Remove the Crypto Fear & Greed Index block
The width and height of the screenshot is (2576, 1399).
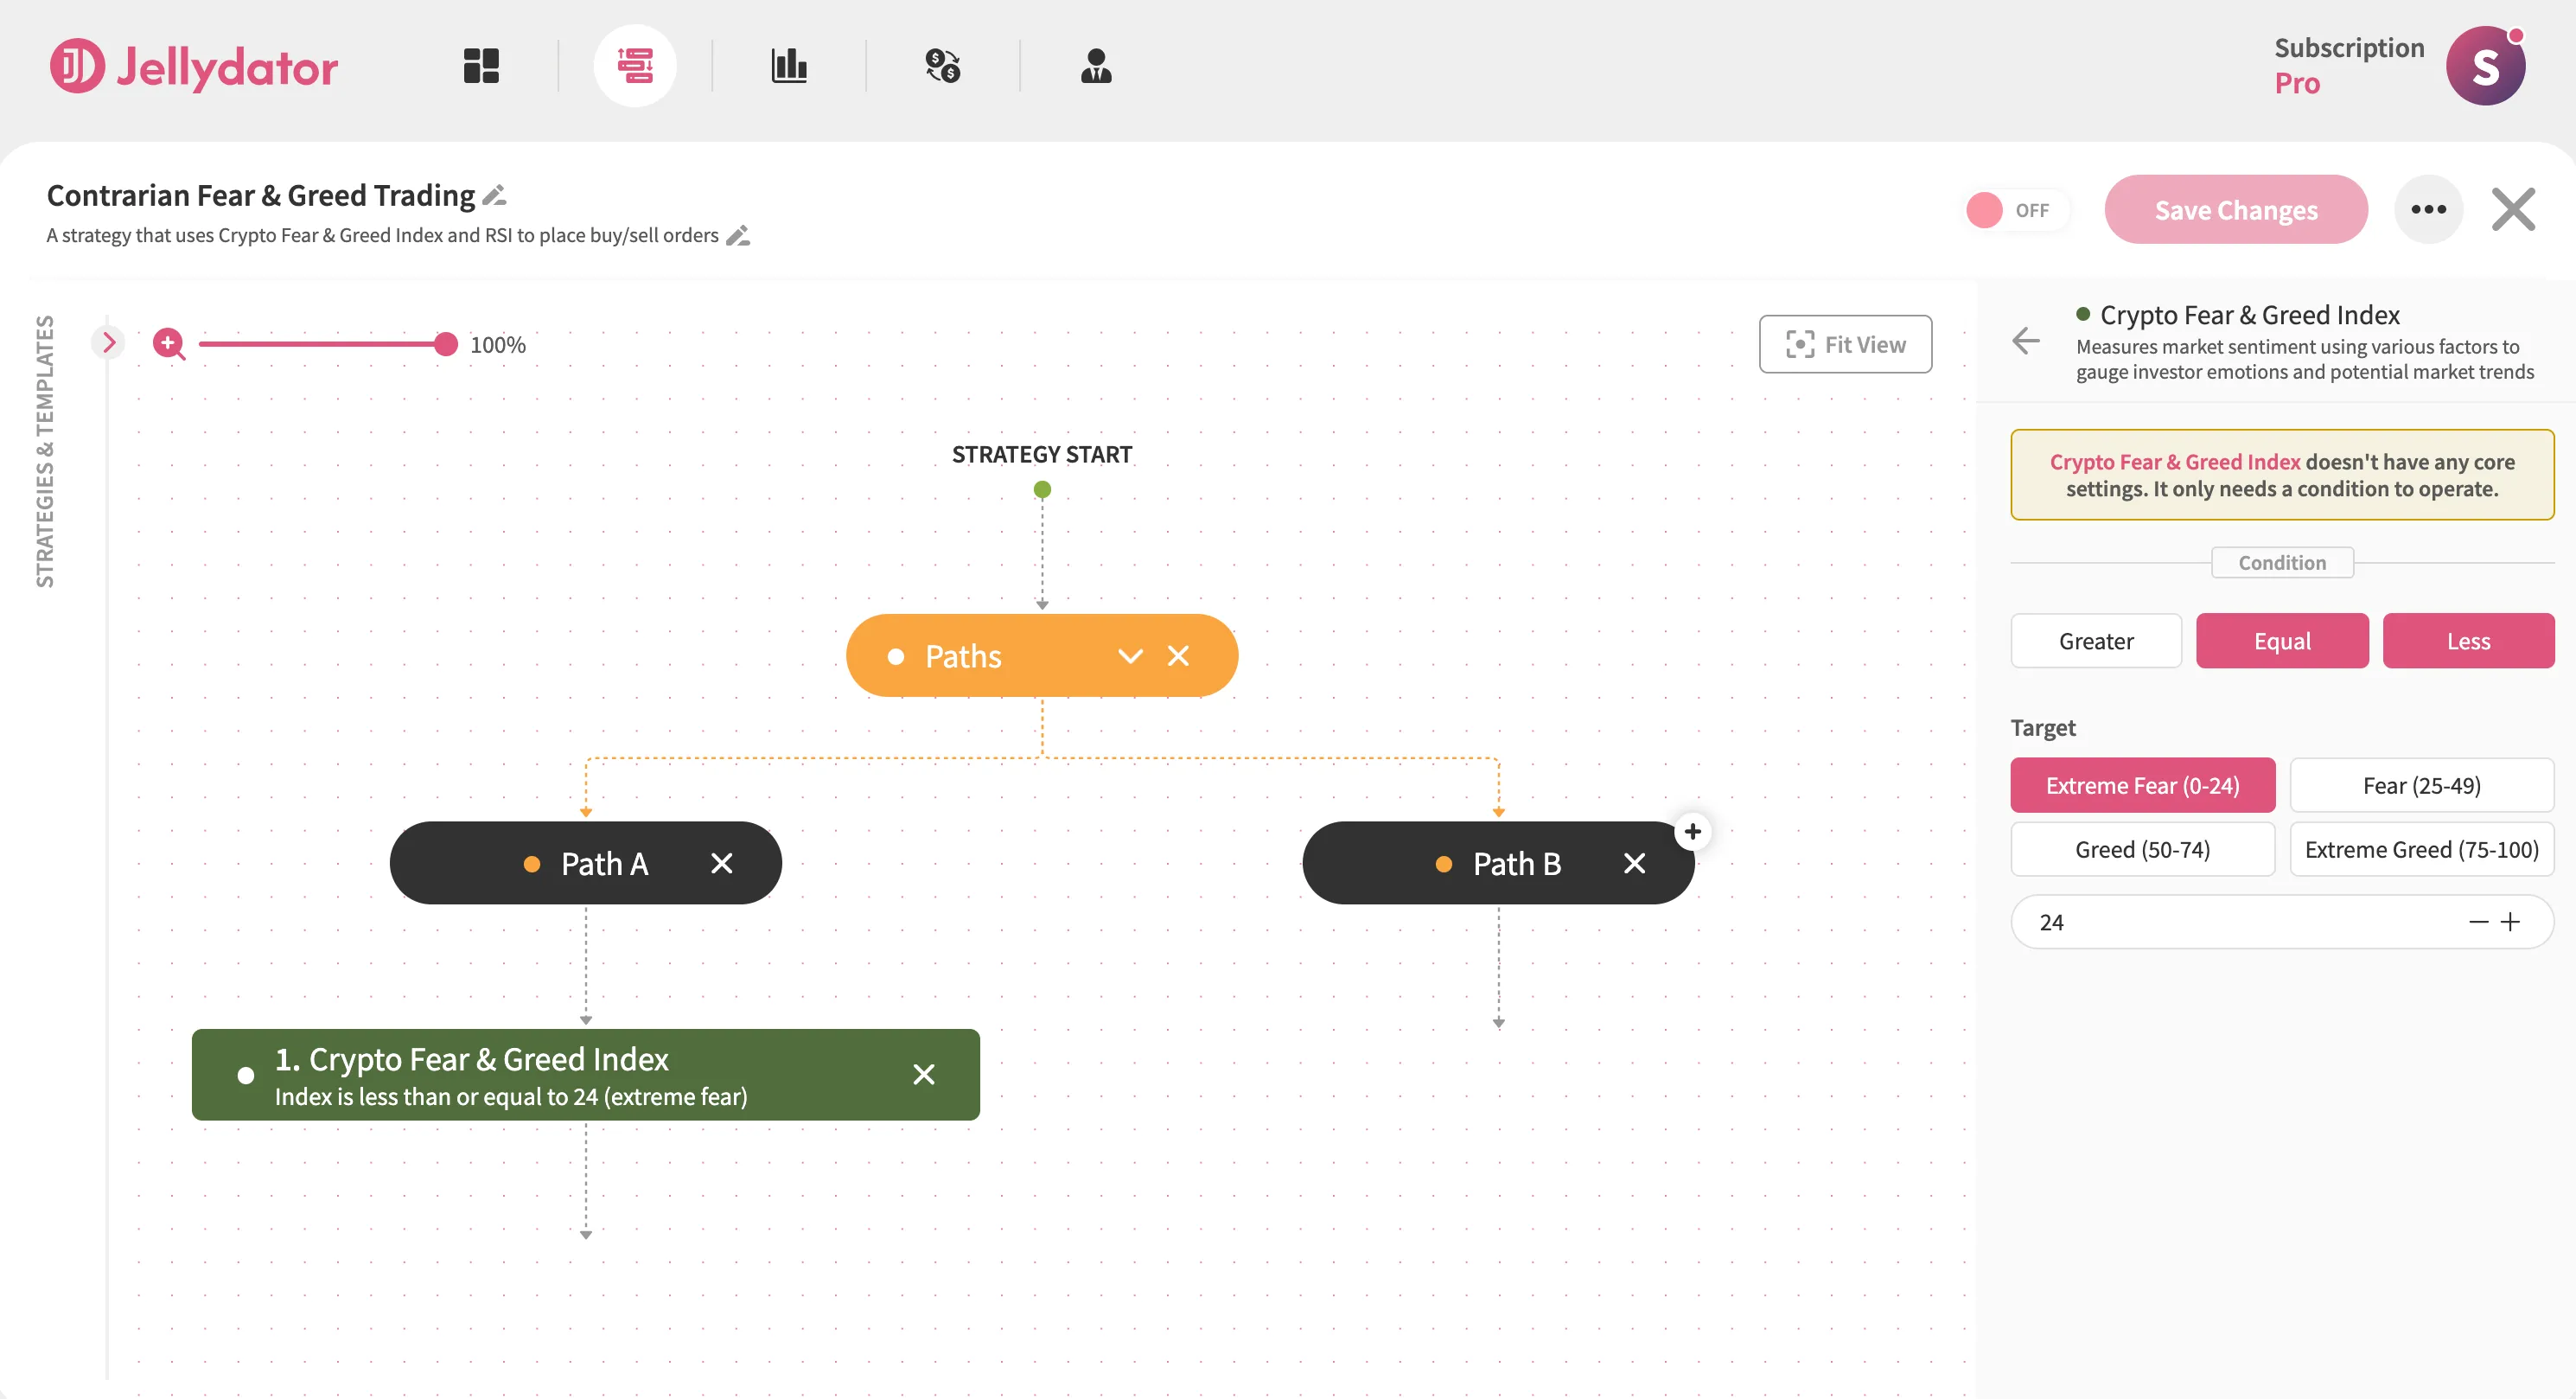[x=923, y=1074]
